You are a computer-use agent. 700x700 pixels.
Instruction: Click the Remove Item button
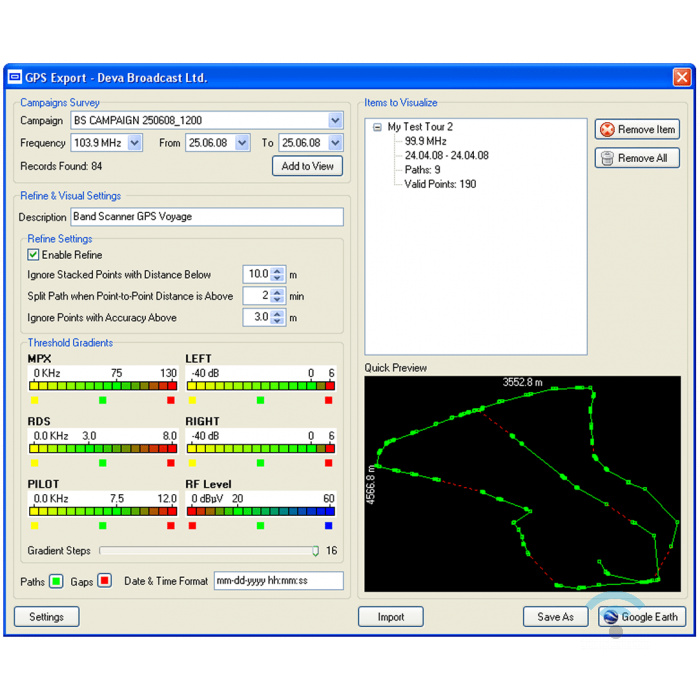point(637,129)
